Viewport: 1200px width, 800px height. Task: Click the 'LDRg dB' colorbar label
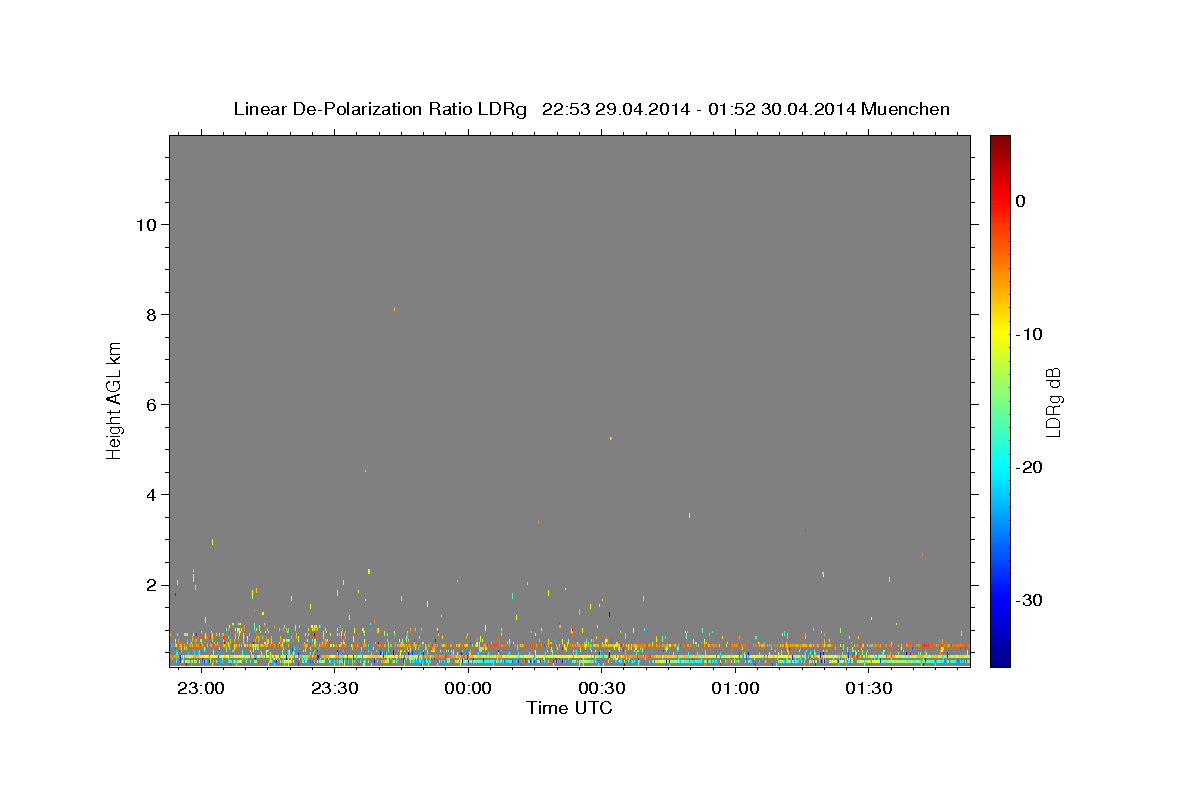click(1052, 402)
